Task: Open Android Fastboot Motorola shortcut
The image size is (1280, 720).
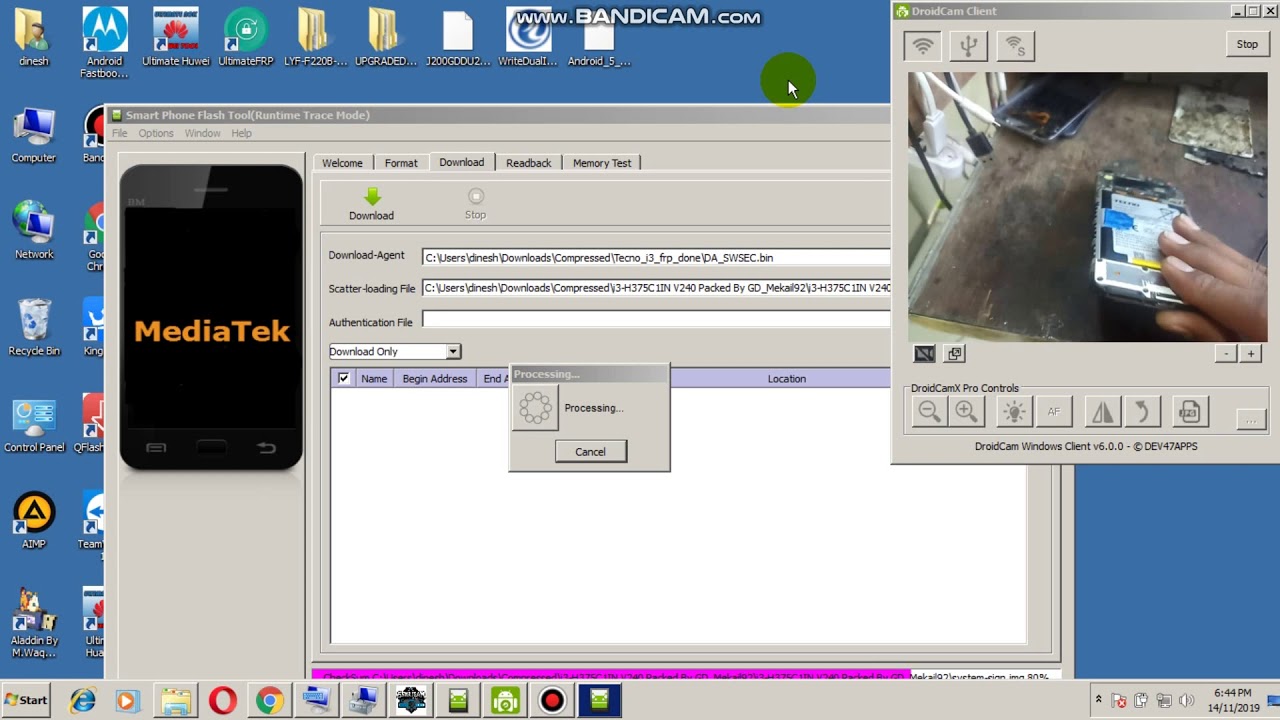Action: (x=104, y=44)
